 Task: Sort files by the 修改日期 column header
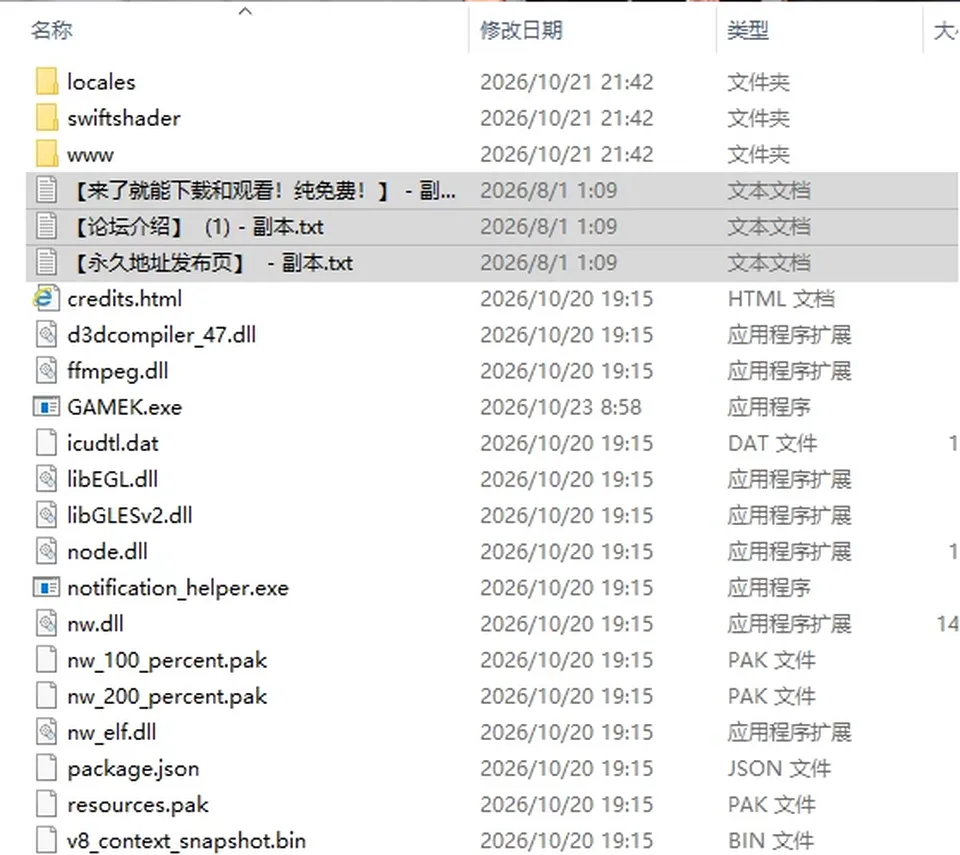point(521,29)
